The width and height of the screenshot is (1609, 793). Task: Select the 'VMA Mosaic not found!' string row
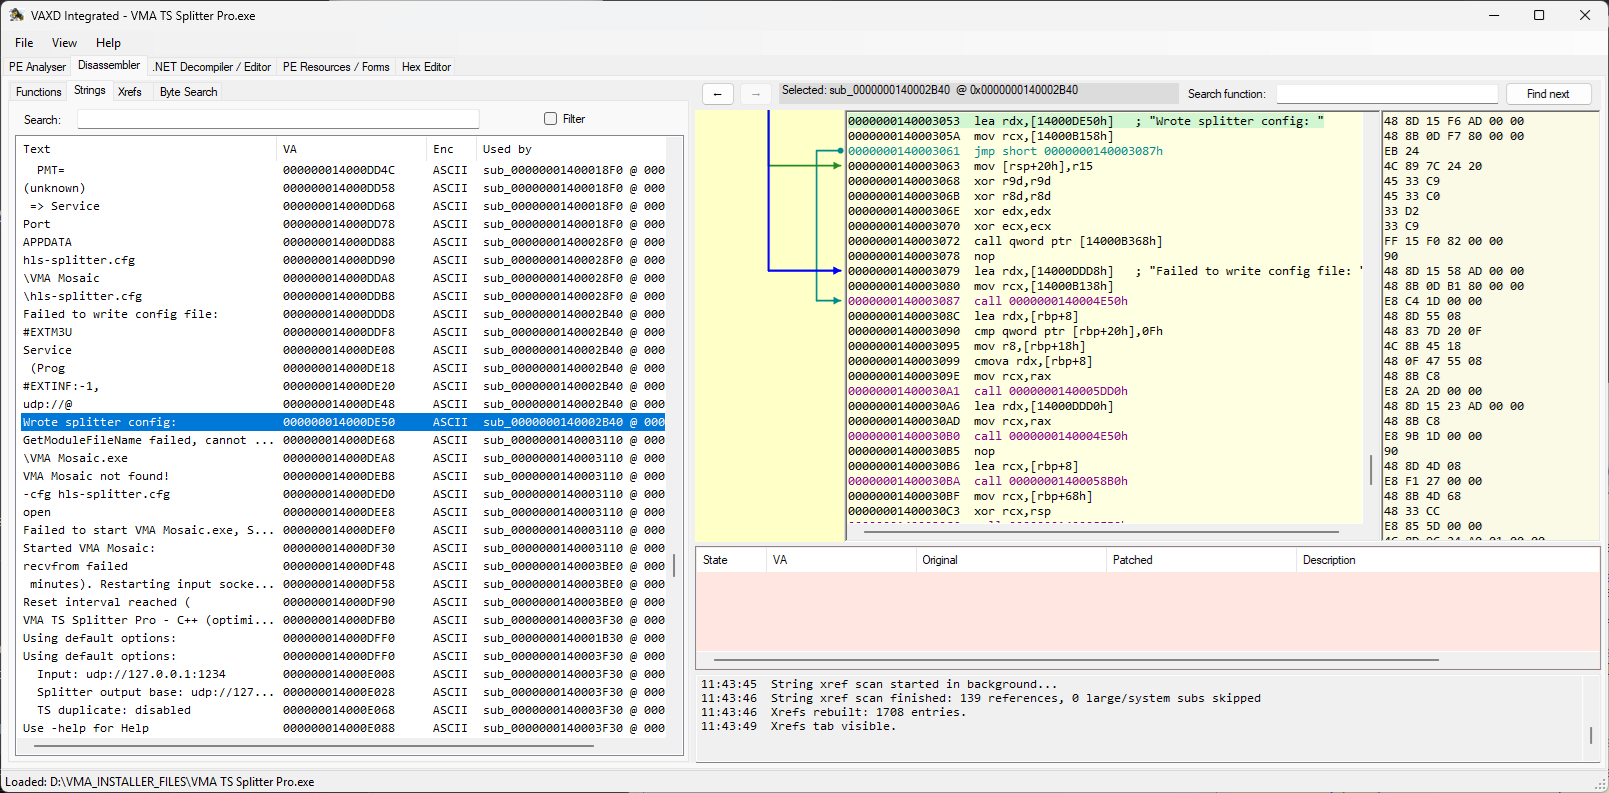point(343,476)
